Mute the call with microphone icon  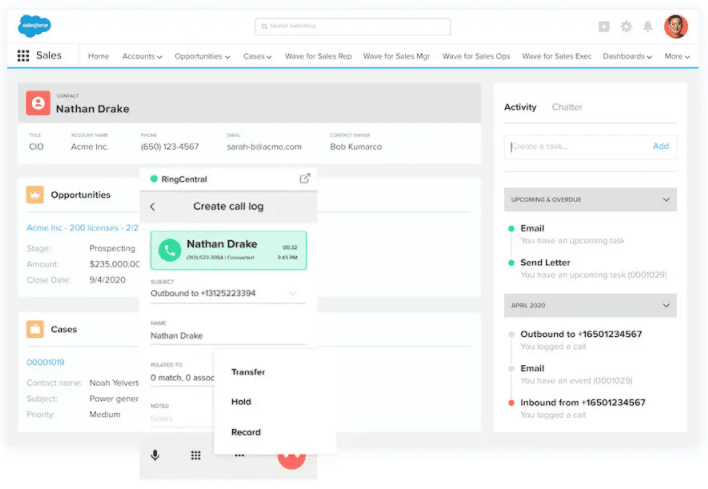(x=155, y=455)
